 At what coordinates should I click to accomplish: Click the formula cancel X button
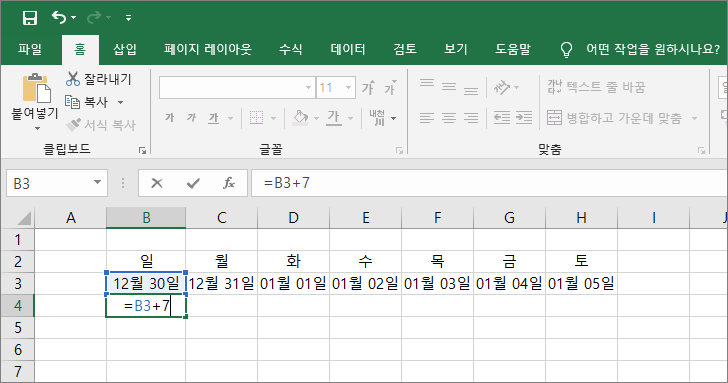(x=157, y=183)
